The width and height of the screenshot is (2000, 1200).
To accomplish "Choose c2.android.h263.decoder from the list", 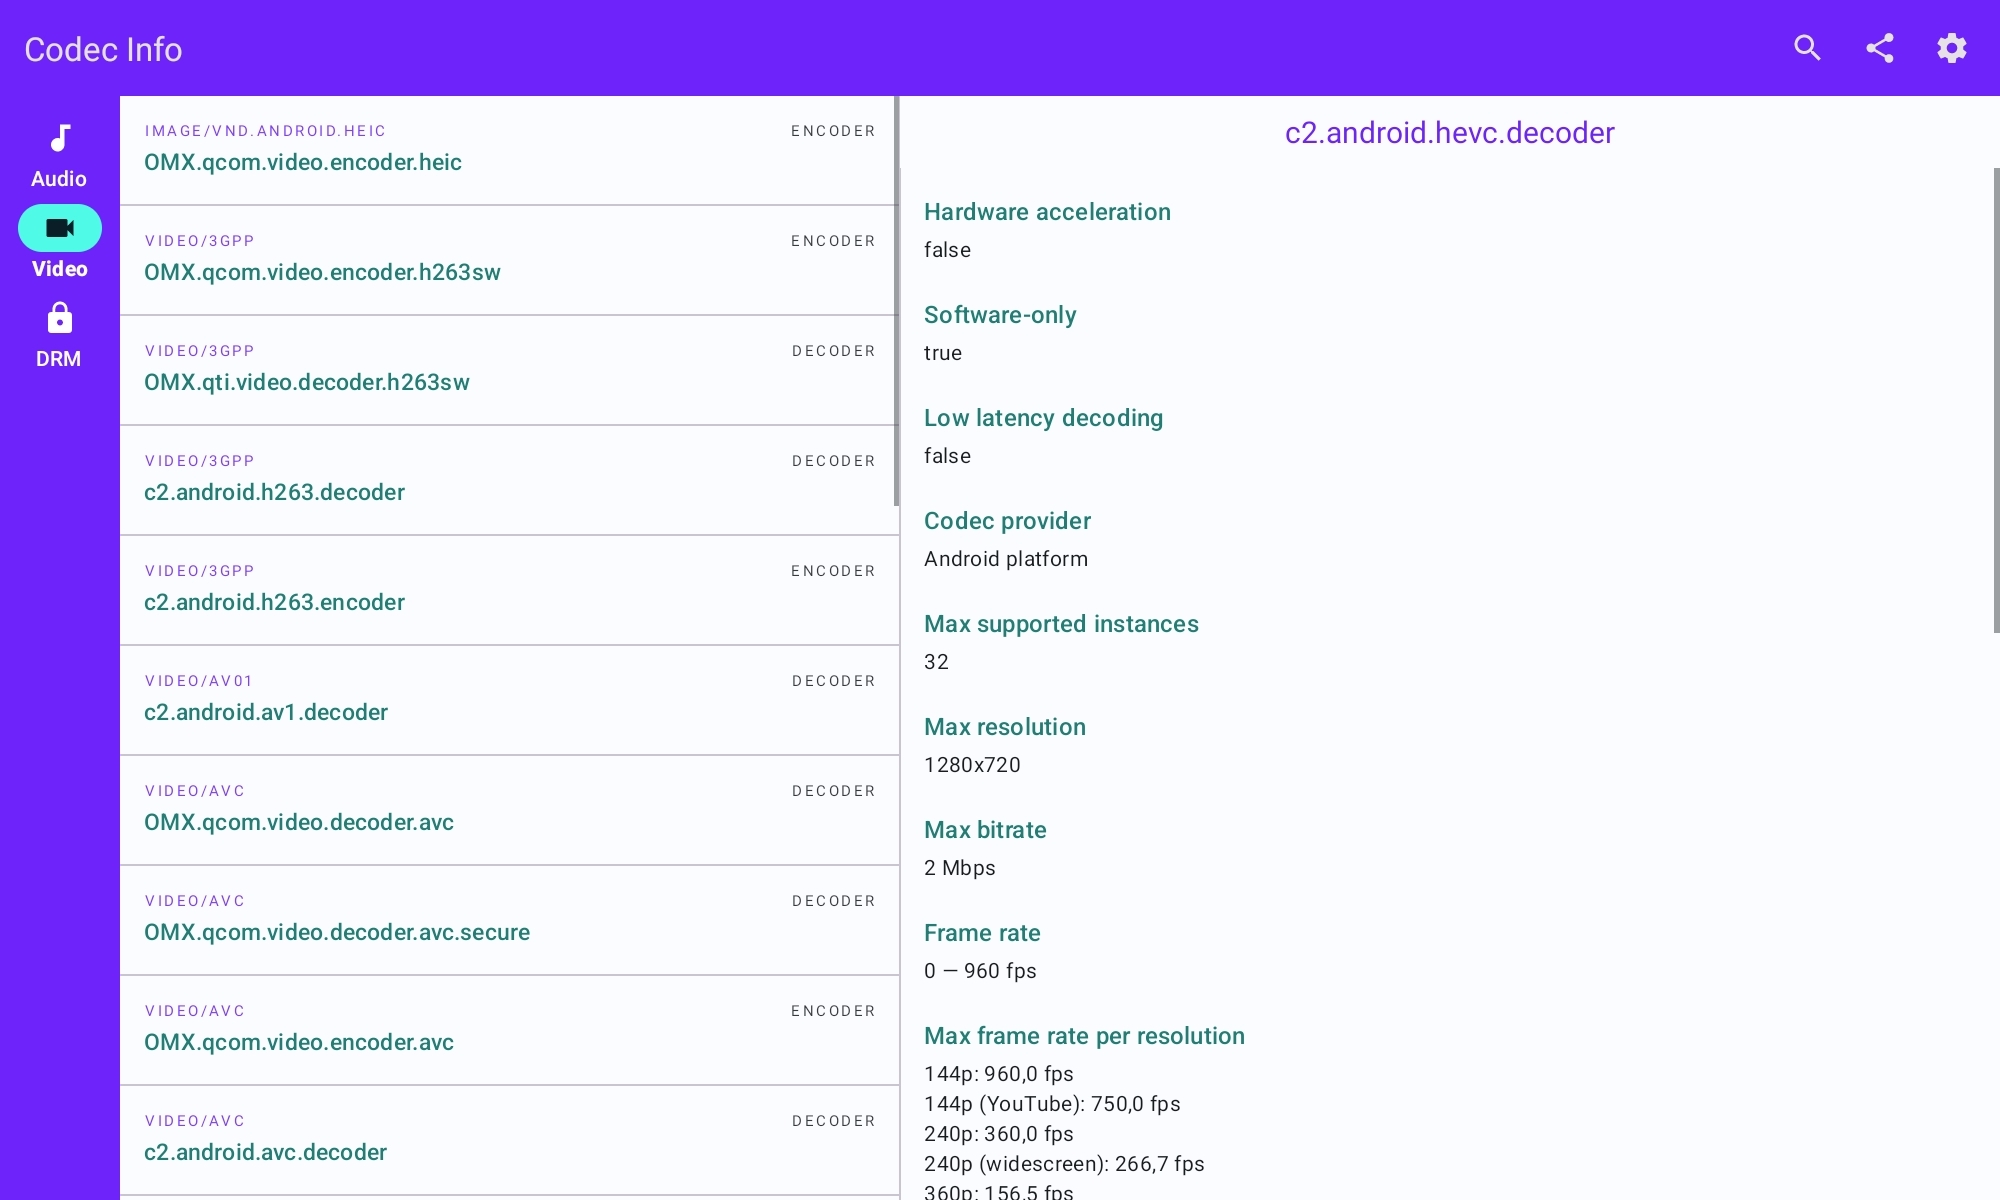I will [x=509, y=480].
